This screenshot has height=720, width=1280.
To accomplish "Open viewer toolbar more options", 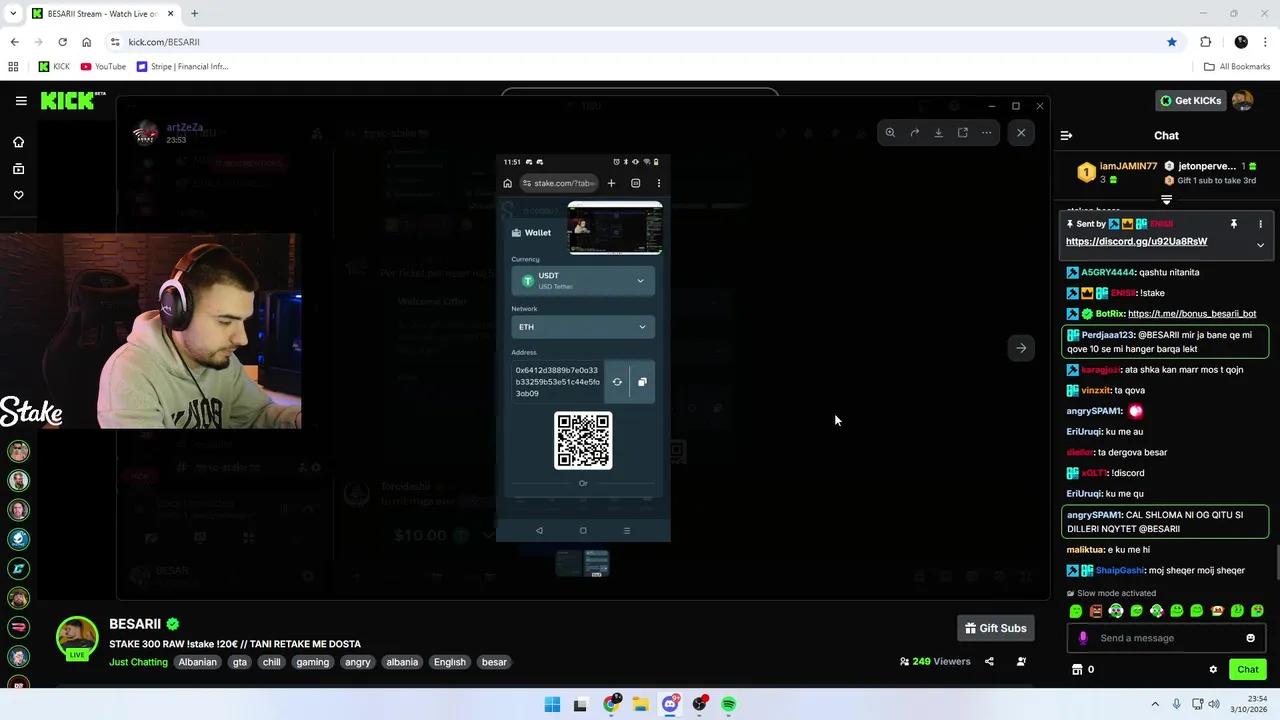I will pos(986,133).
